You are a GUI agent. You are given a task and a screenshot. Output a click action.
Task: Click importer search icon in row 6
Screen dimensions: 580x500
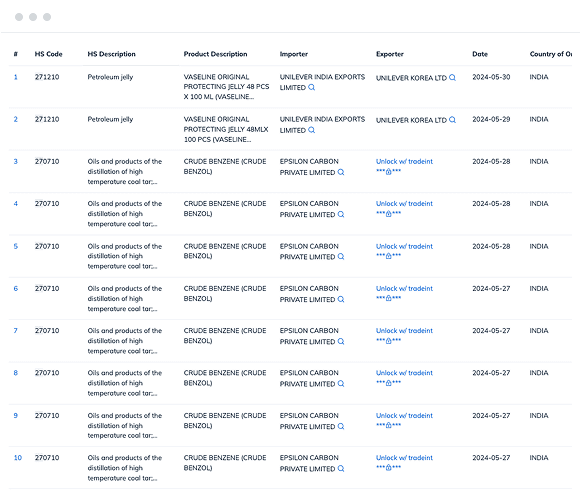pos(341,299)
